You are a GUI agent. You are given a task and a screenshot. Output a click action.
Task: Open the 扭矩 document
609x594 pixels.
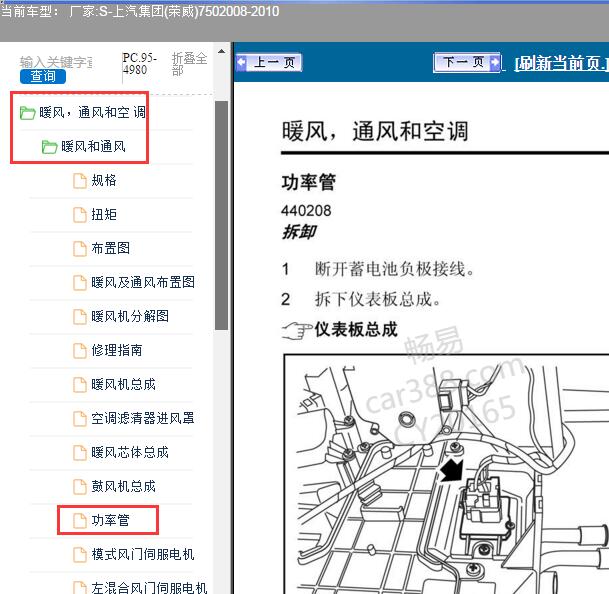[x=104, y=214]
